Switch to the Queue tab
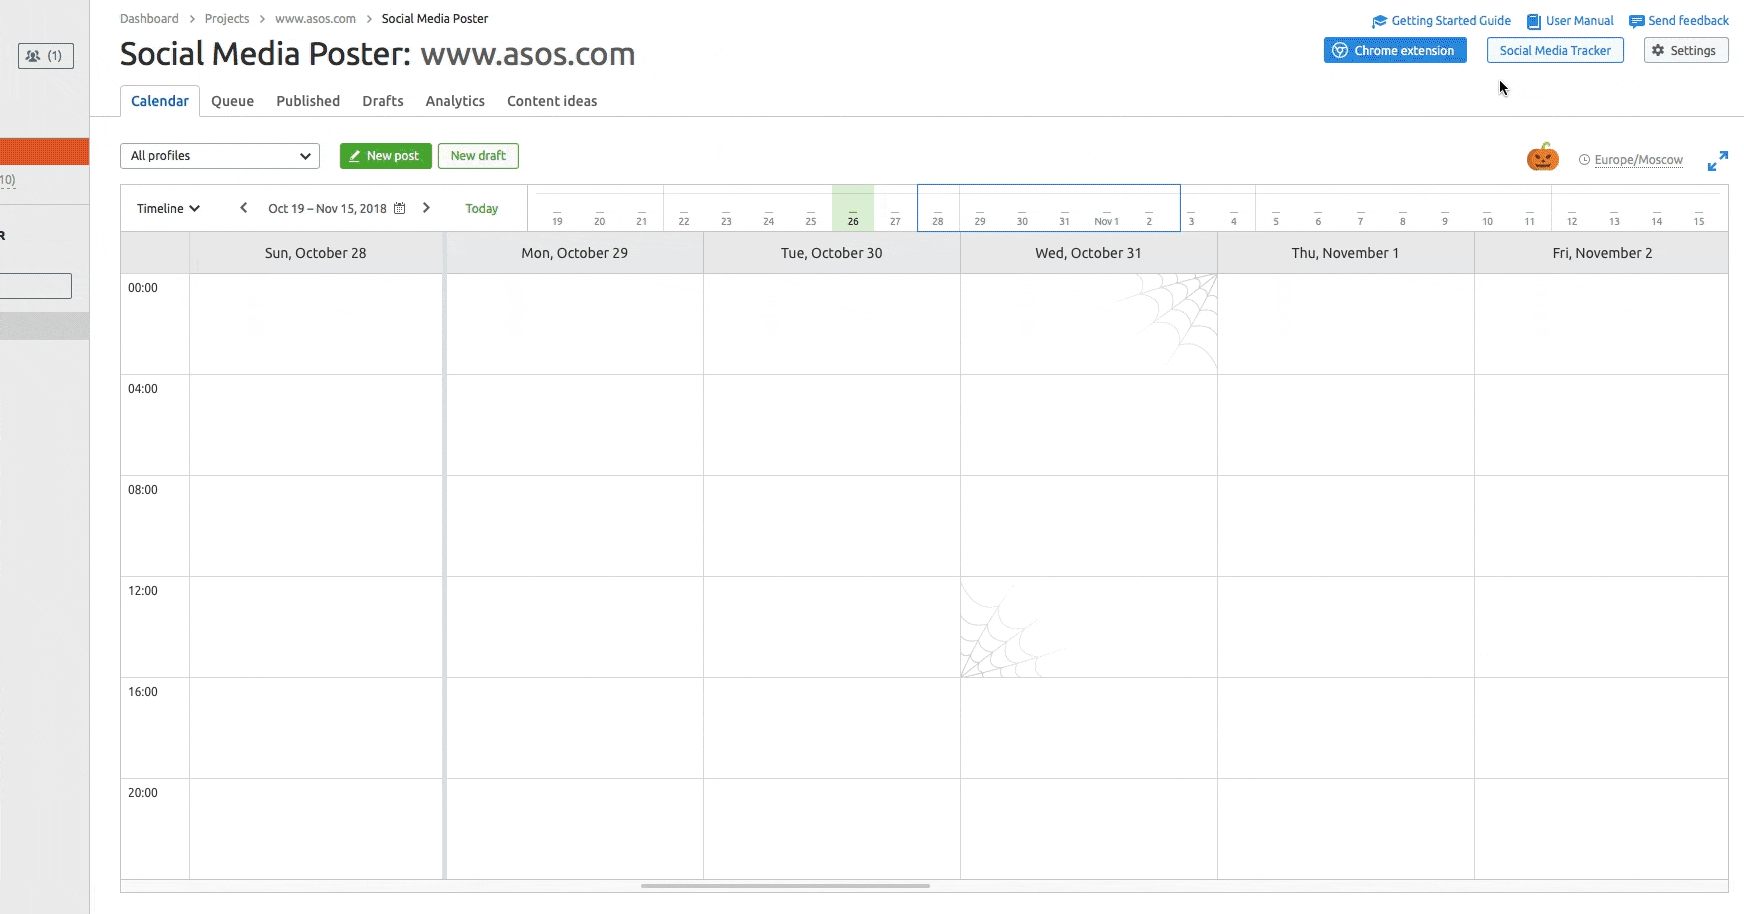This screenshot has height=914, width=1744. (232, 101)
